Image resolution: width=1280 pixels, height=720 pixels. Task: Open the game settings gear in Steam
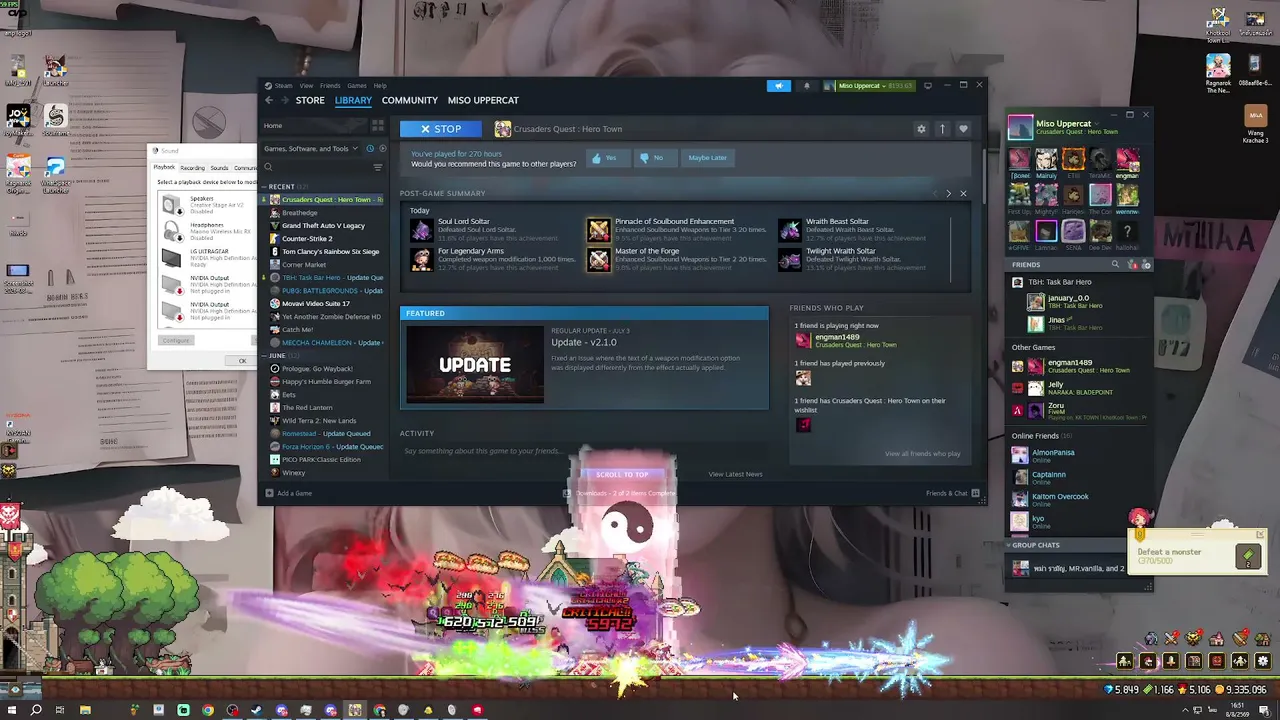point(921,129)
